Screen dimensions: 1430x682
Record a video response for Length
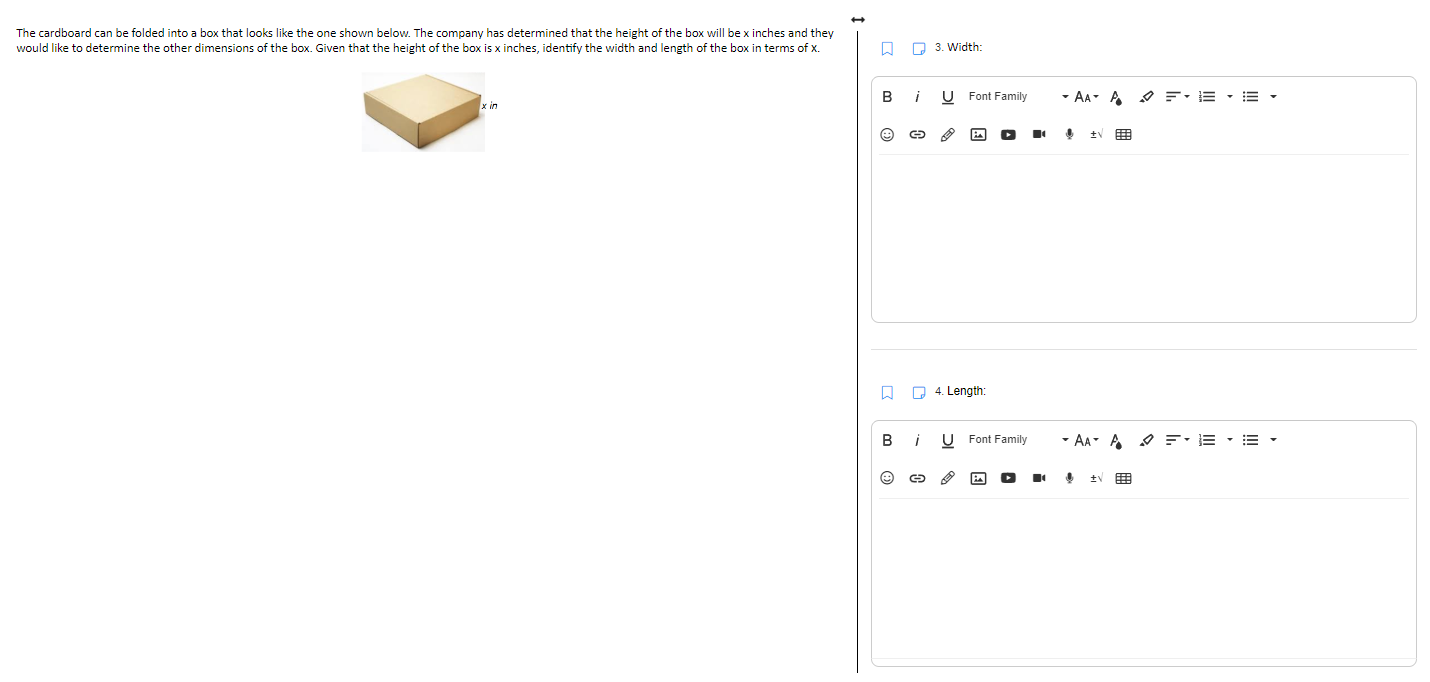pos(1038,478)
